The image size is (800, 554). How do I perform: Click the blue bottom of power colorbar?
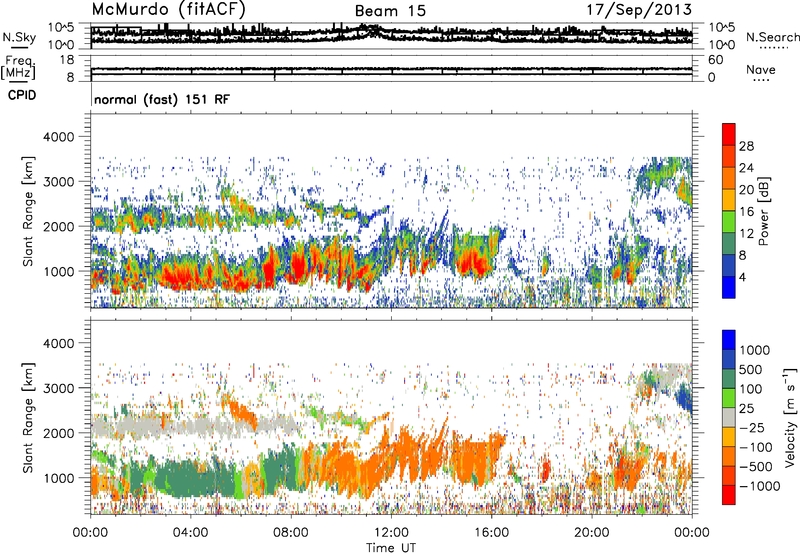(729, 287)
